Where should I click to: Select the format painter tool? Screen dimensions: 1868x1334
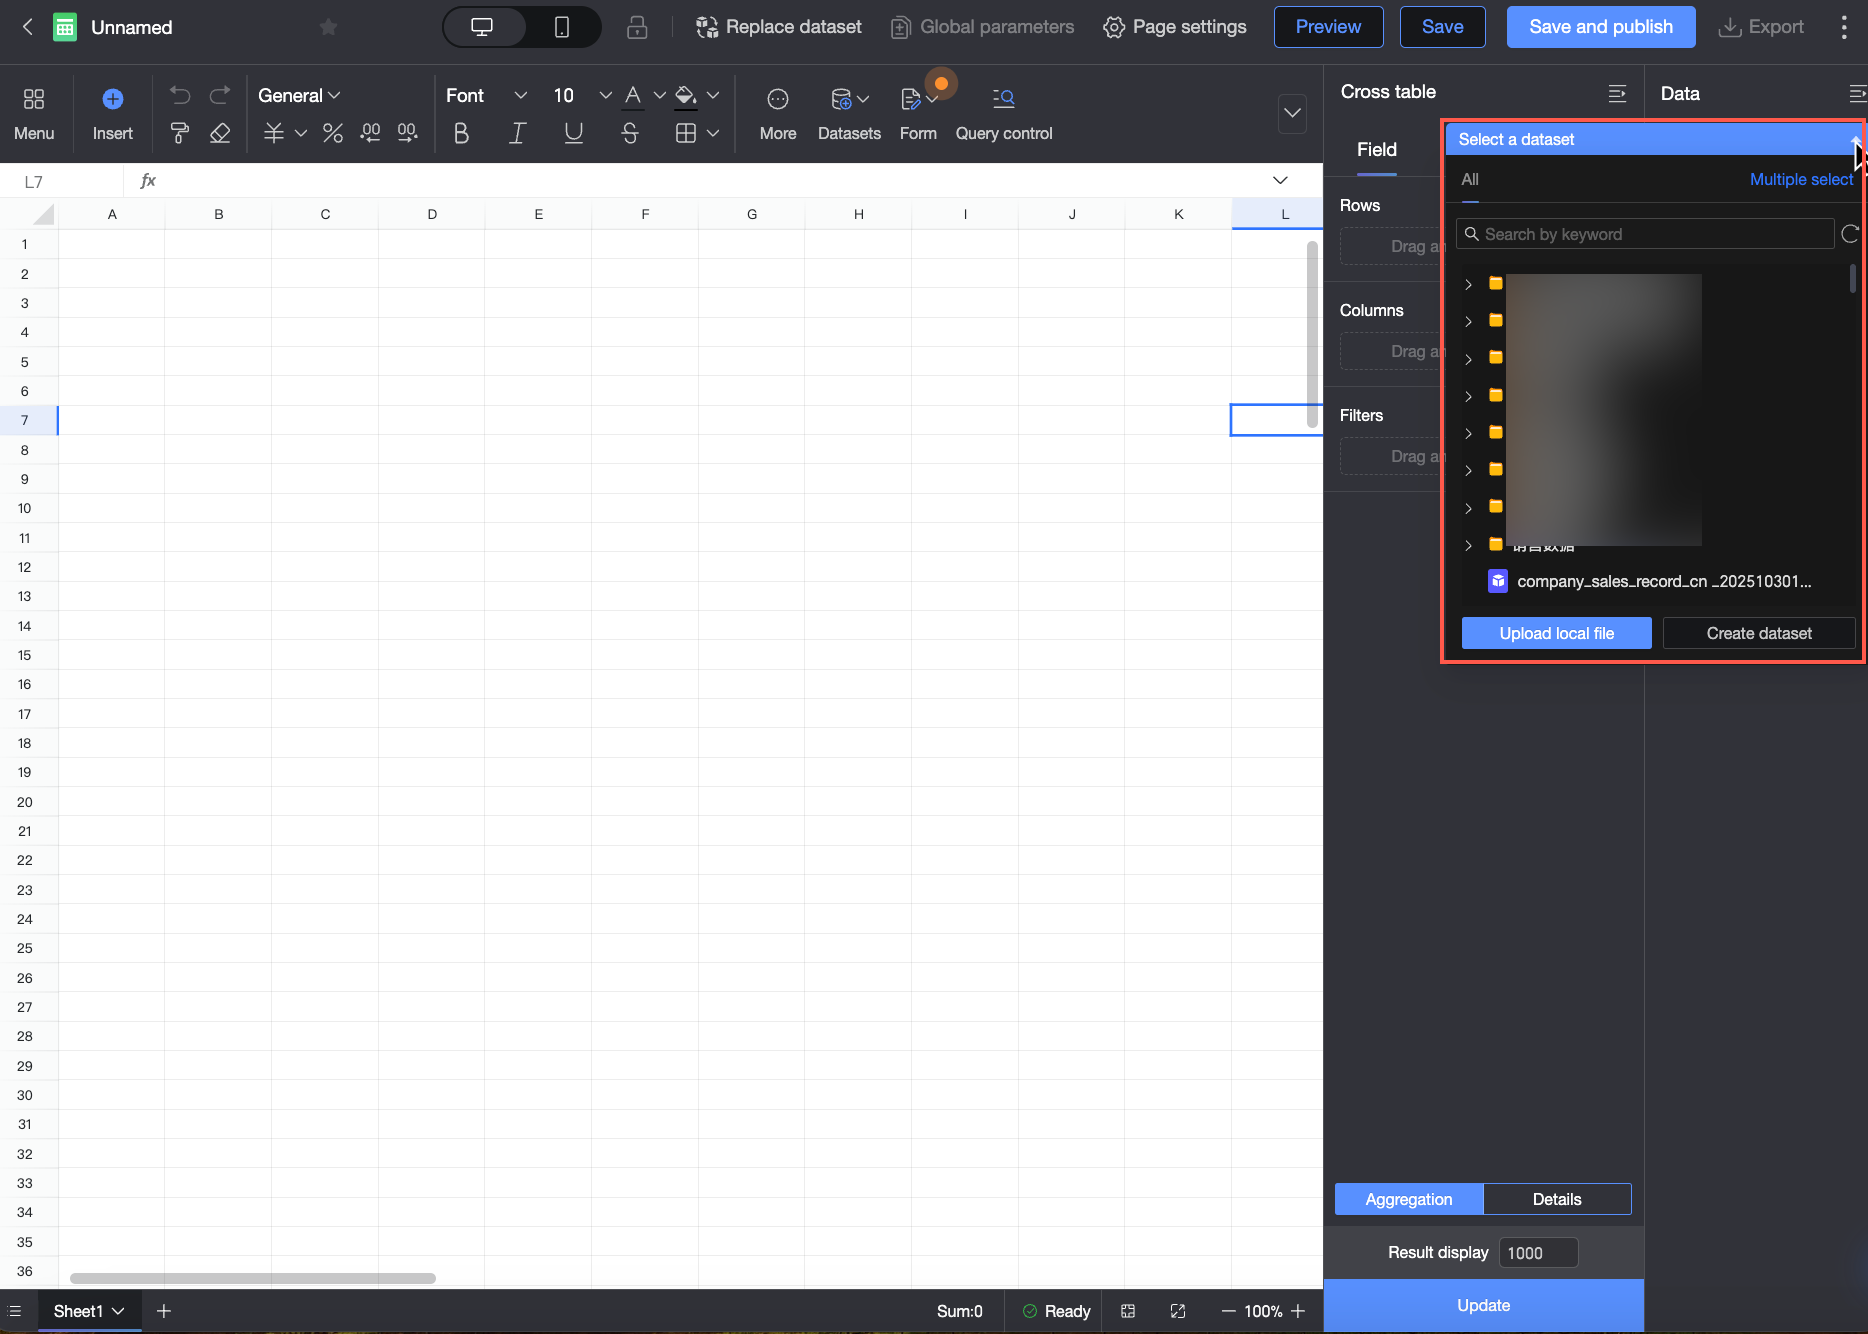(x=180, y=133)
